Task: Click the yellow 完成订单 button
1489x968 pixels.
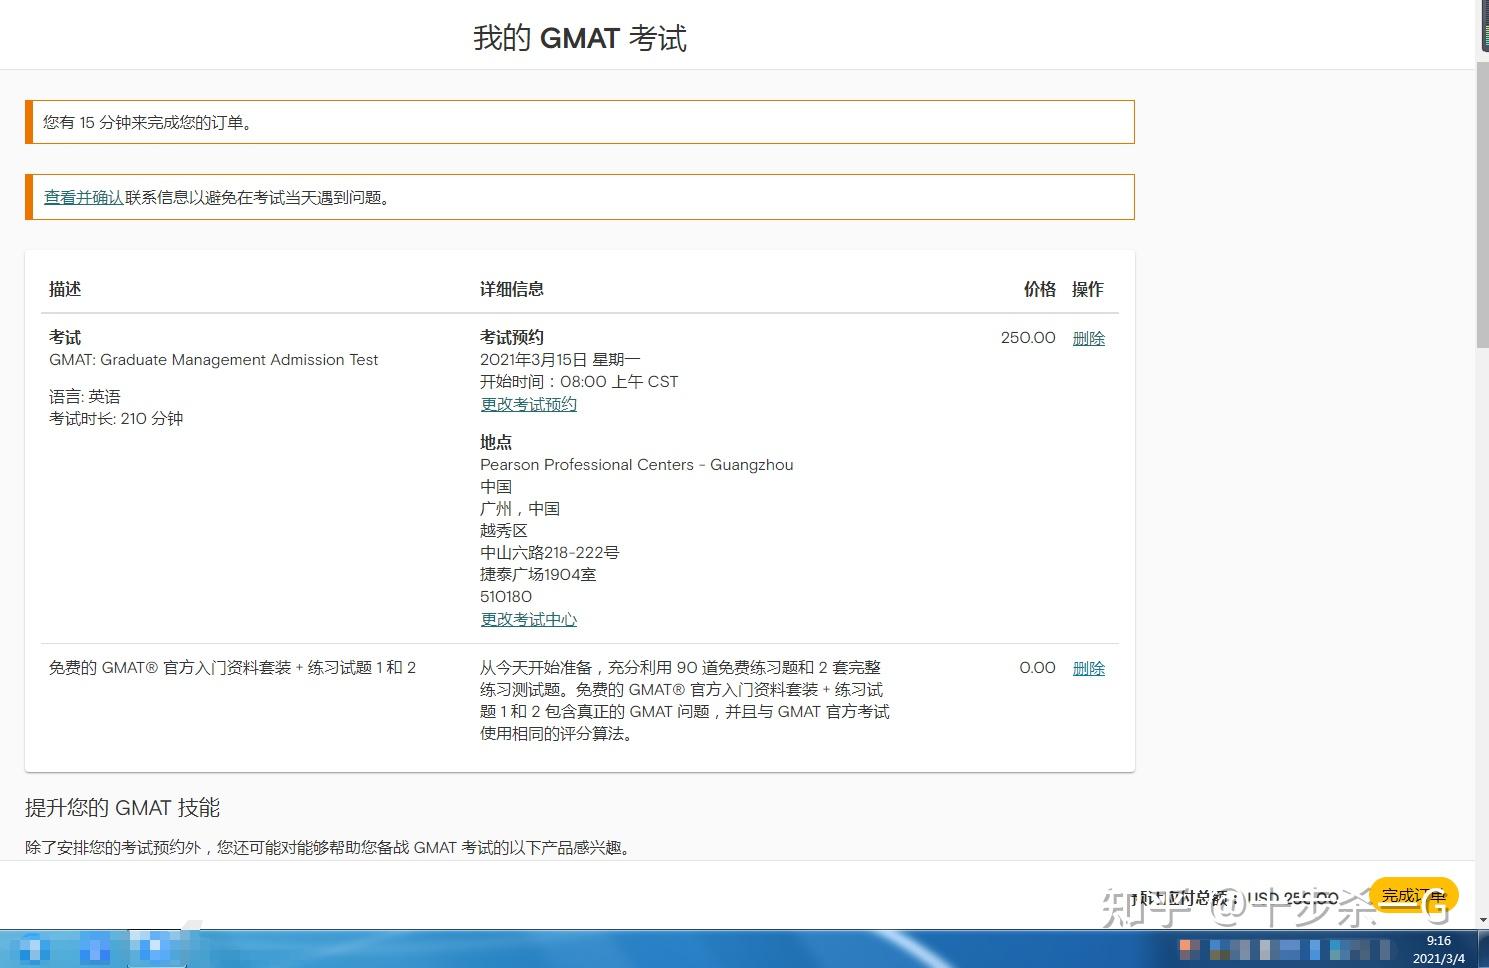Action: tap(1414, 895)
